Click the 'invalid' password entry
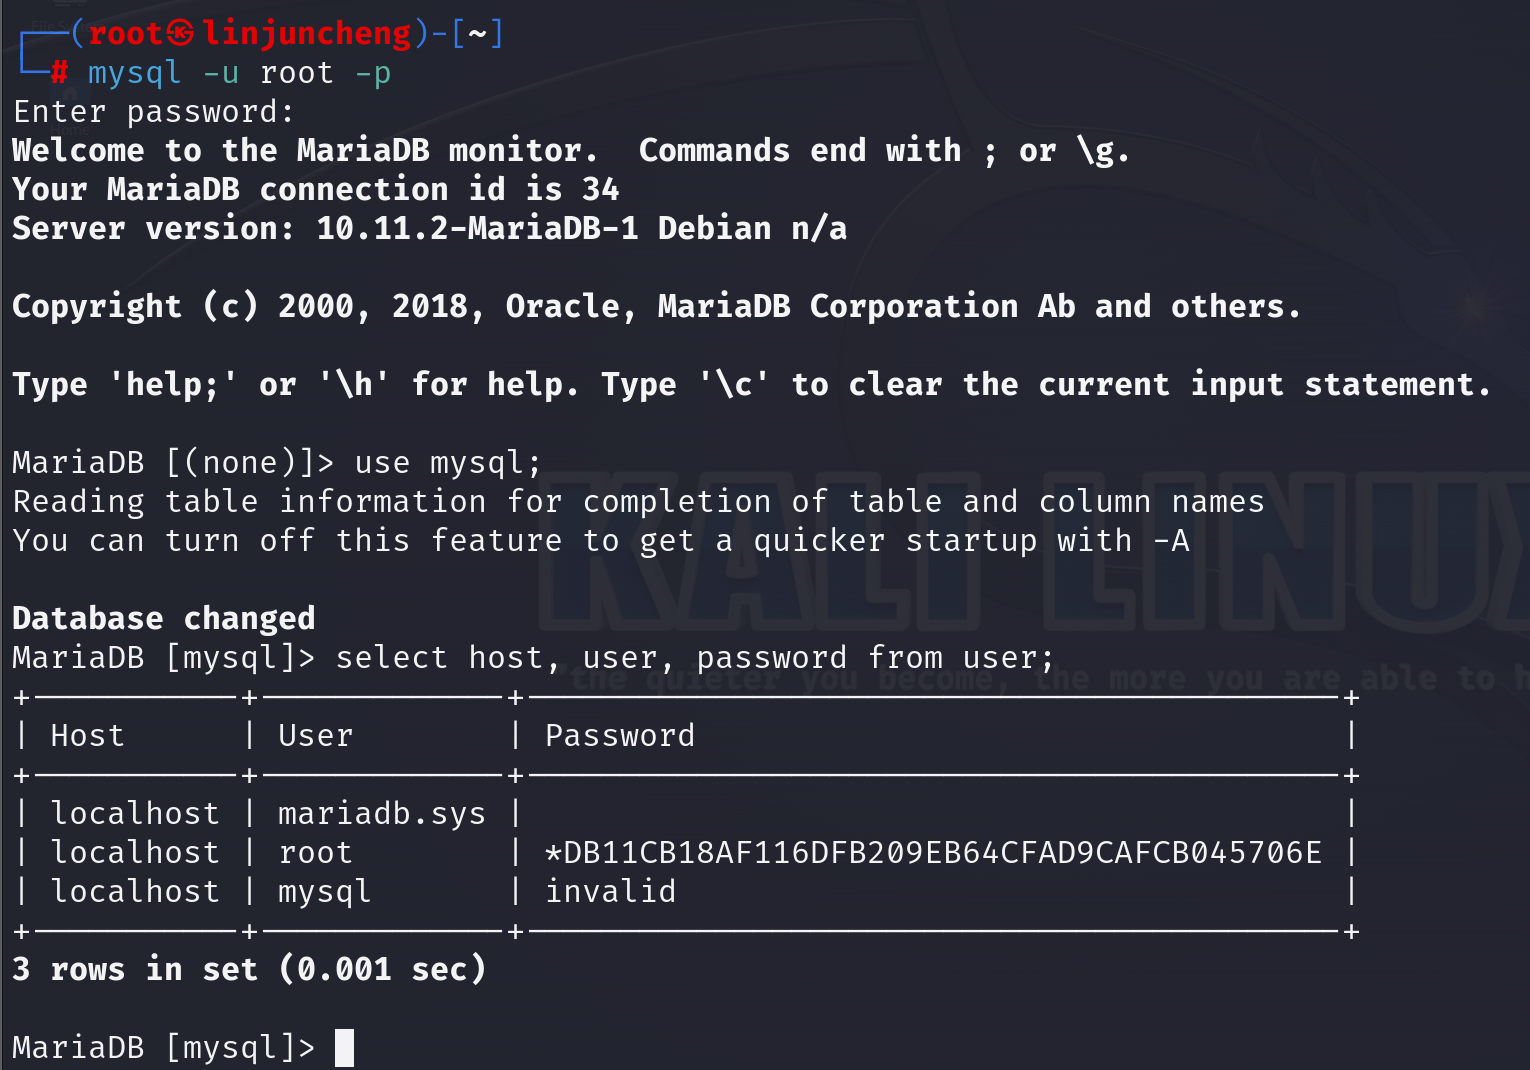The height and width of the screenshot is (1070, 1530). (x=611, y=892)
